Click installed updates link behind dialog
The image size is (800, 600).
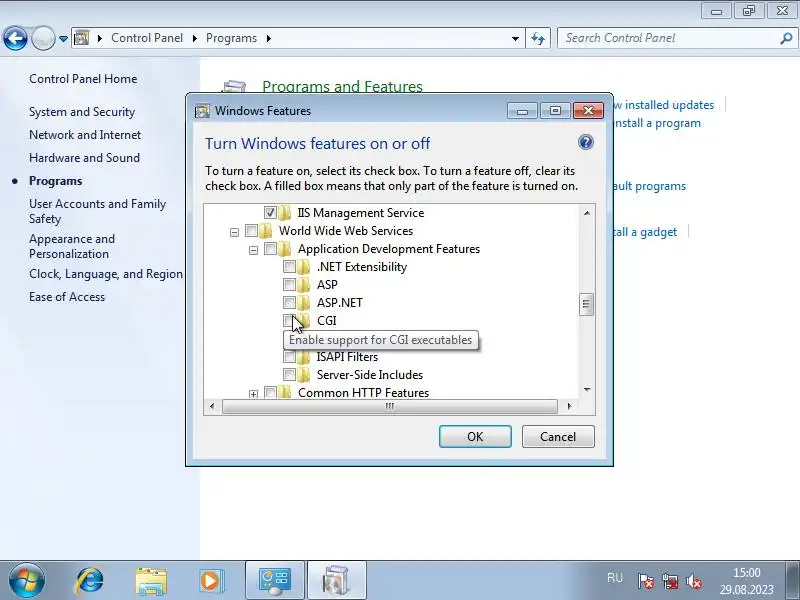(x=664, y=105)
